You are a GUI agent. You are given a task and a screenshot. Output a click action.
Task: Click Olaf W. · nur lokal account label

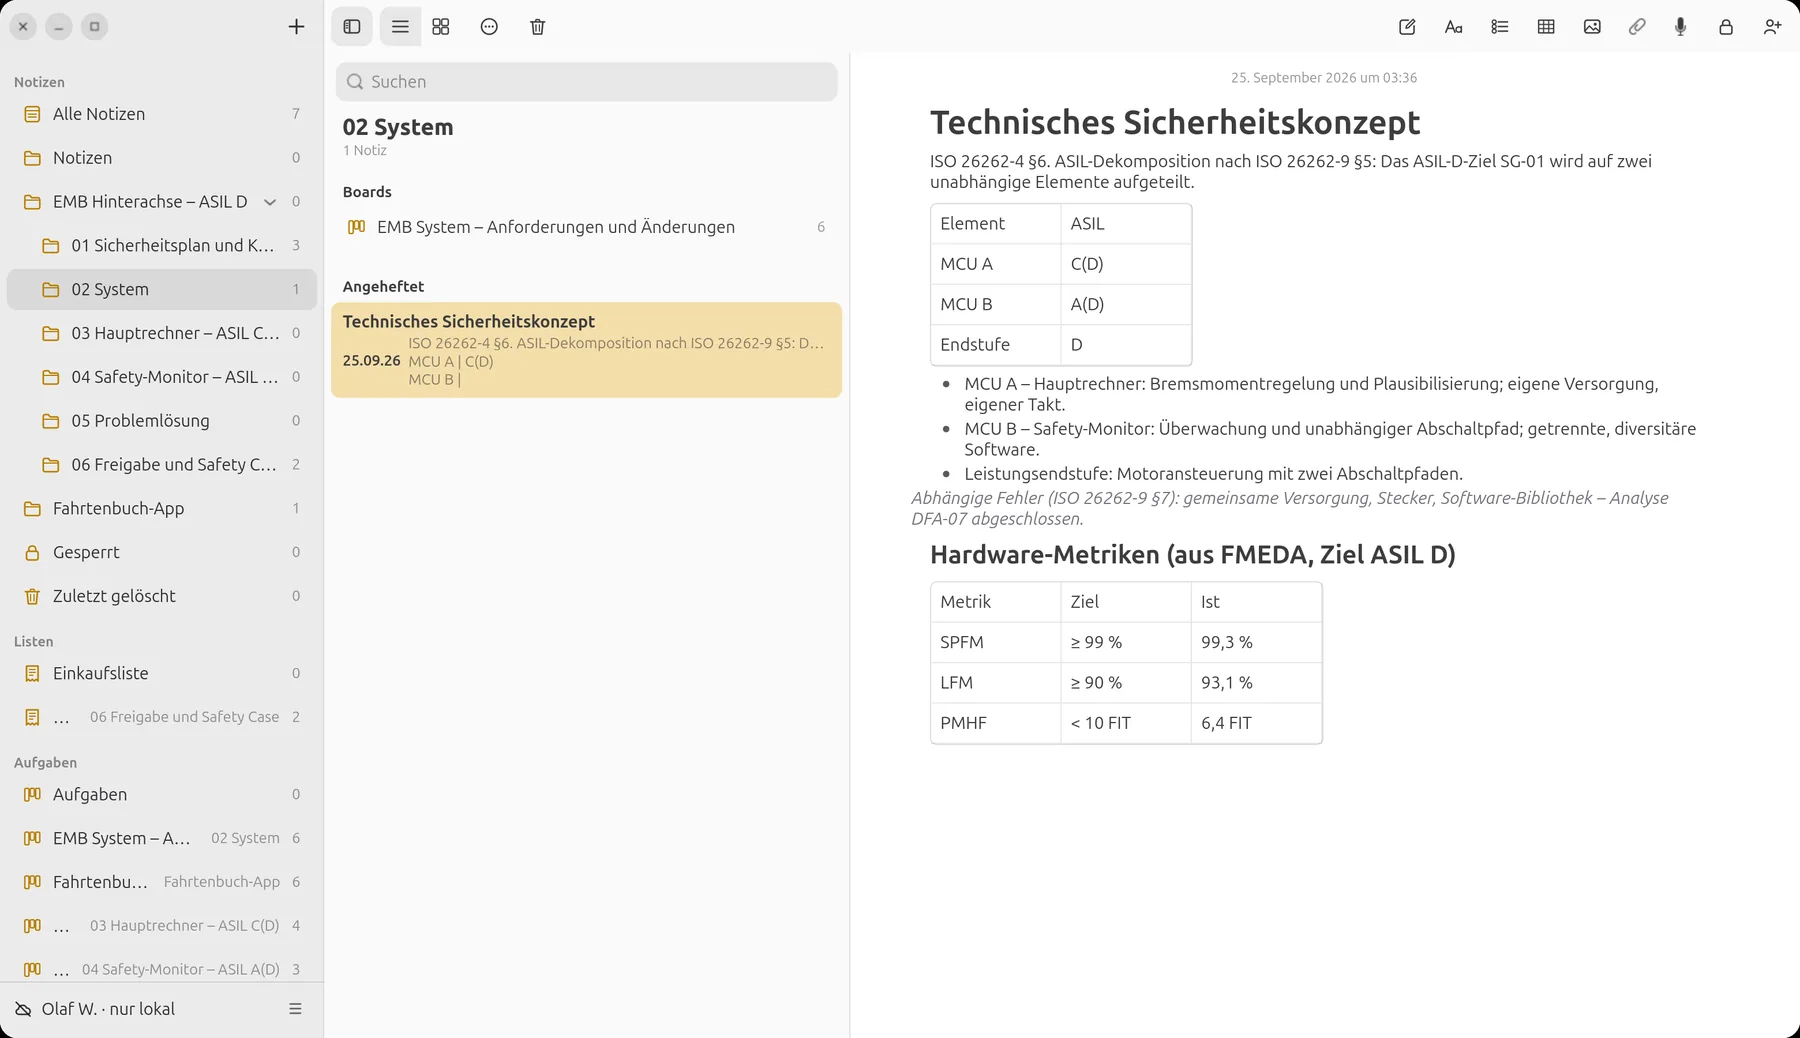tap(108, 1009)
